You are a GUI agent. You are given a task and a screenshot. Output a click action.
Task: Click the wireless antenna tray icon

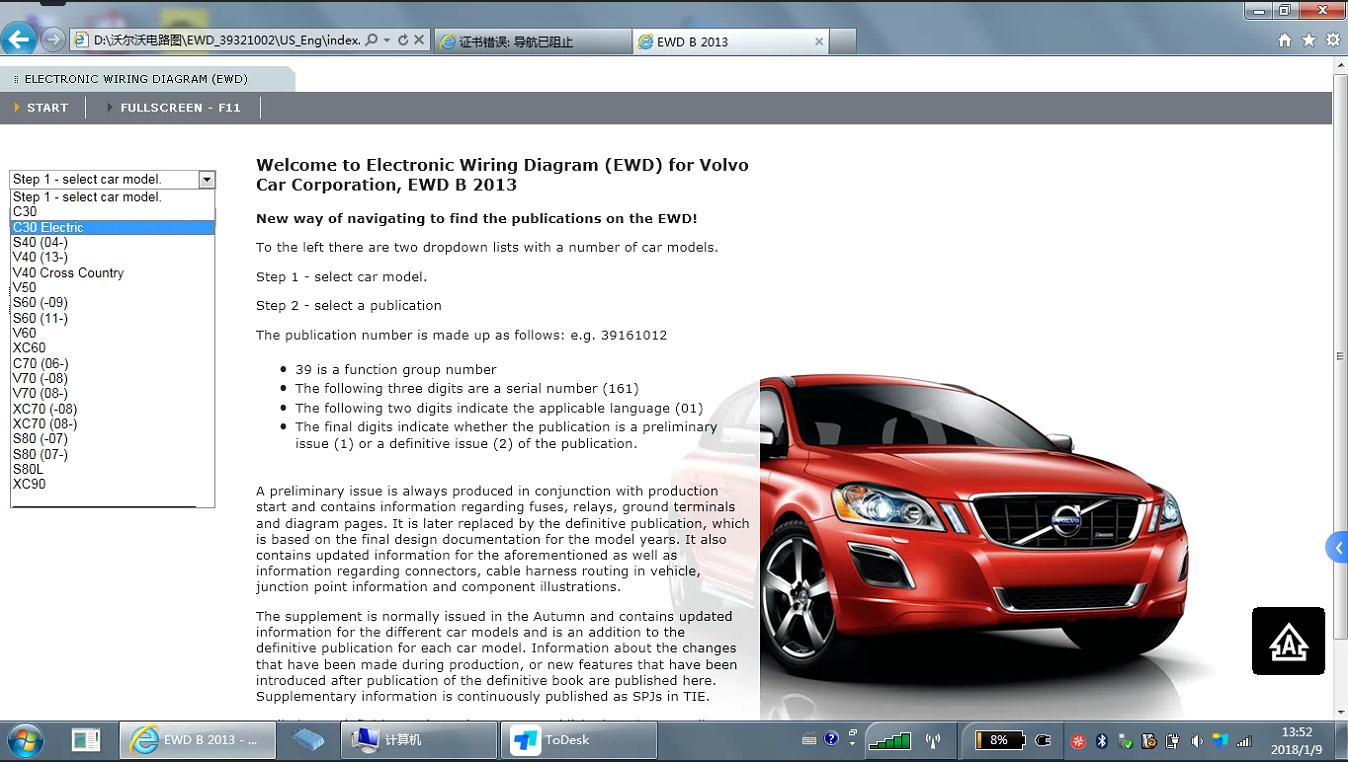tap(933, 741)
